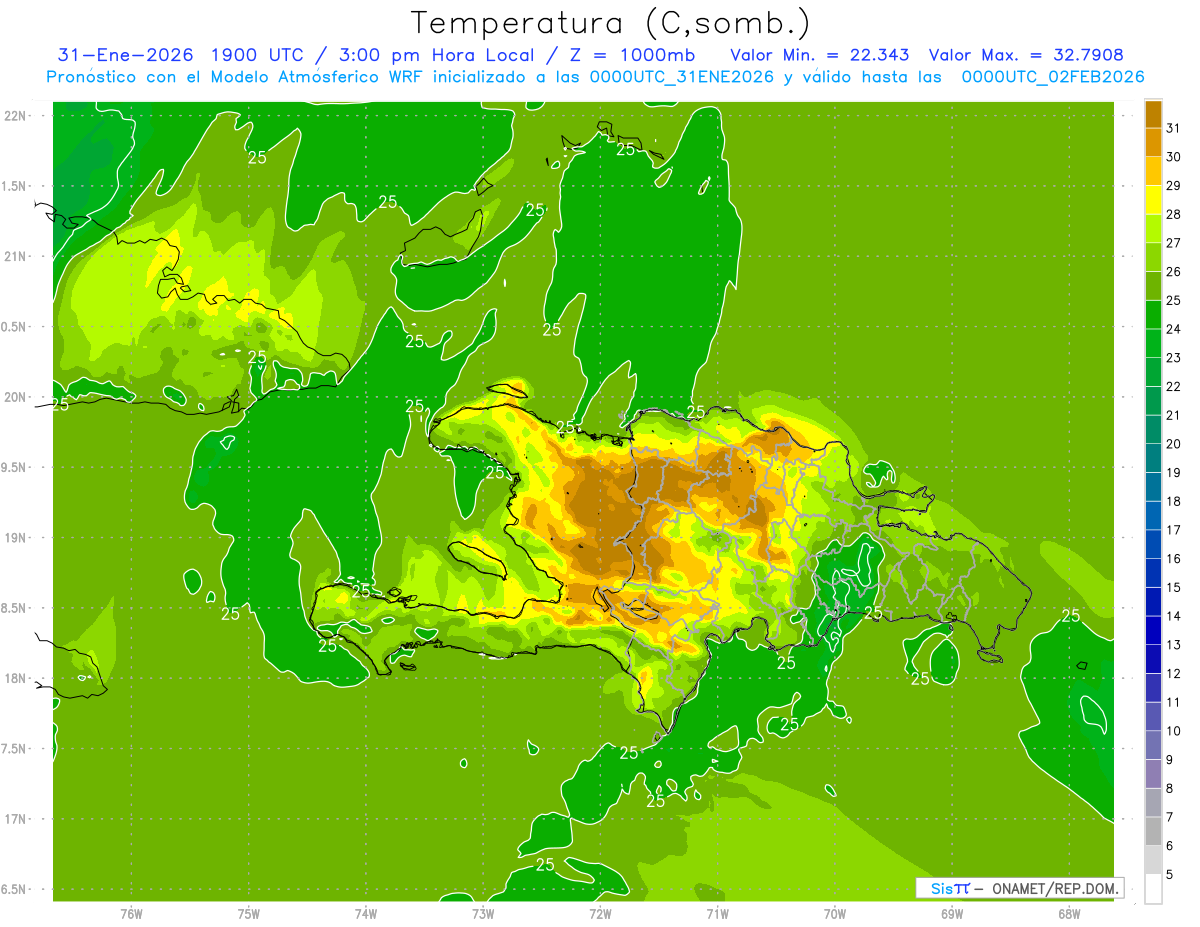Click the '12' label on the legend scale
1200x927 pixels.
click(1174, 673)
